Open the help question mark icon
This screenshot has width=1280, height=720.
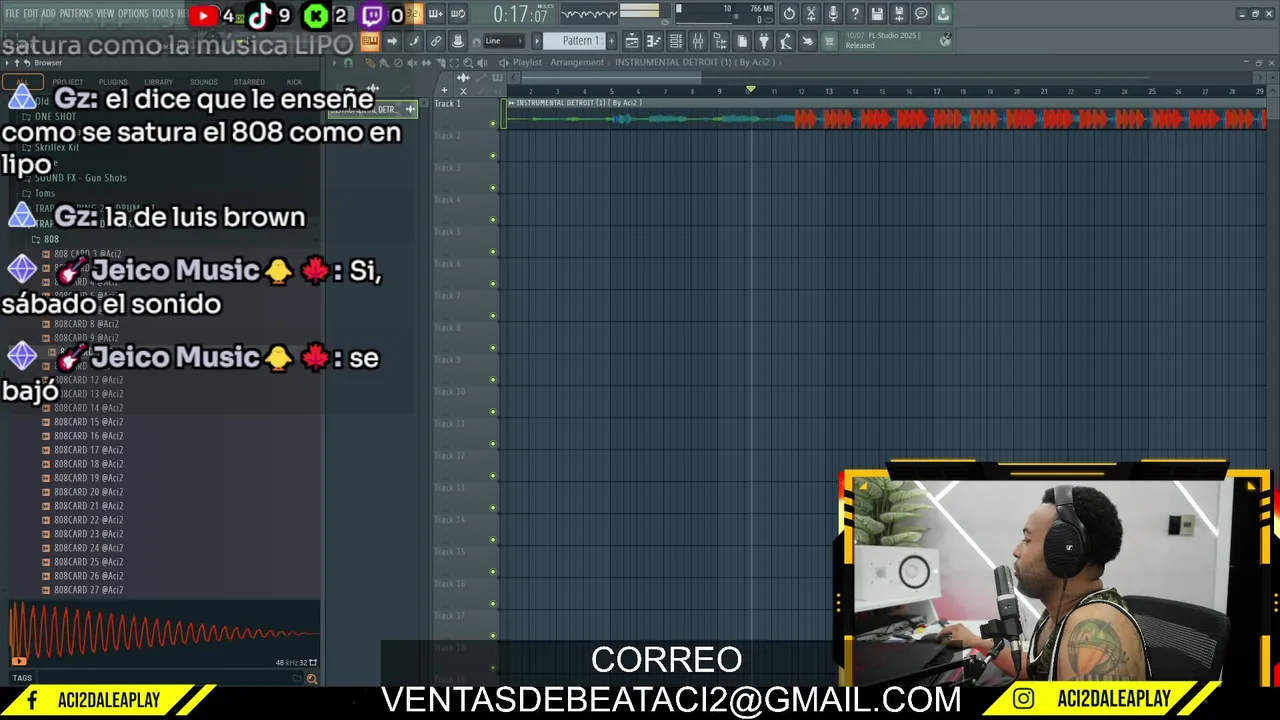click(x=855, y=14)
